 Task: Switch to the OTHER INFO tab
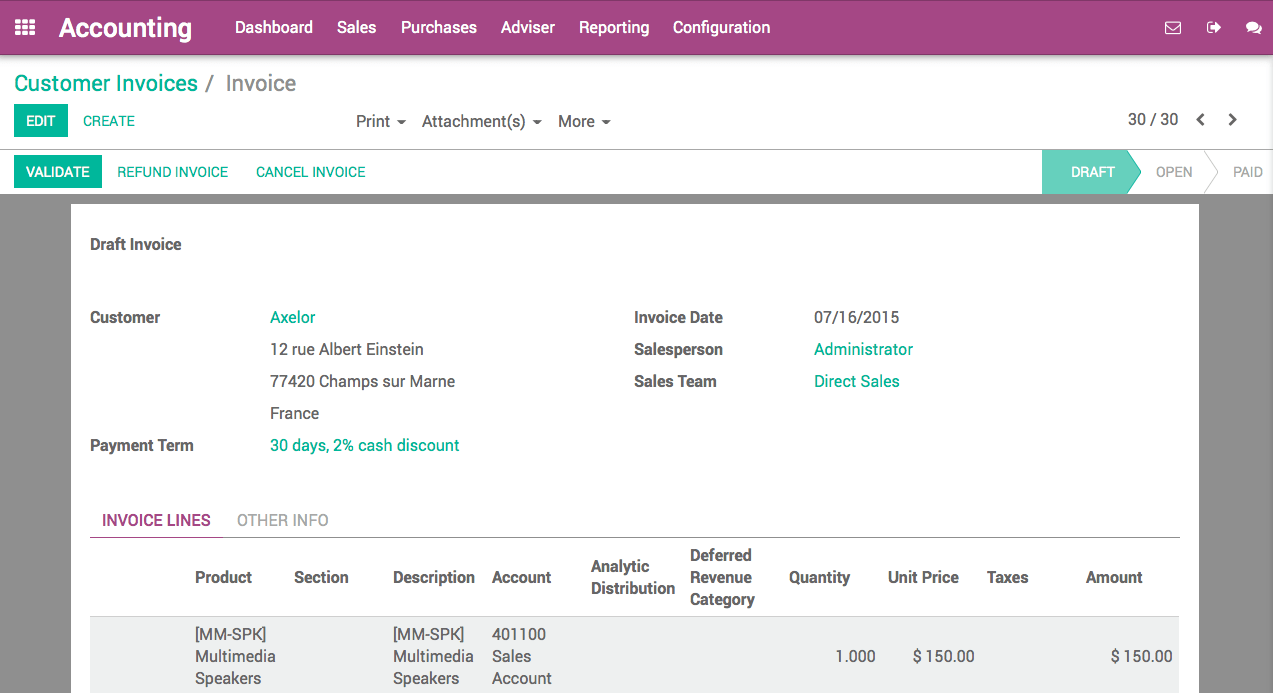tap(283, 520)
